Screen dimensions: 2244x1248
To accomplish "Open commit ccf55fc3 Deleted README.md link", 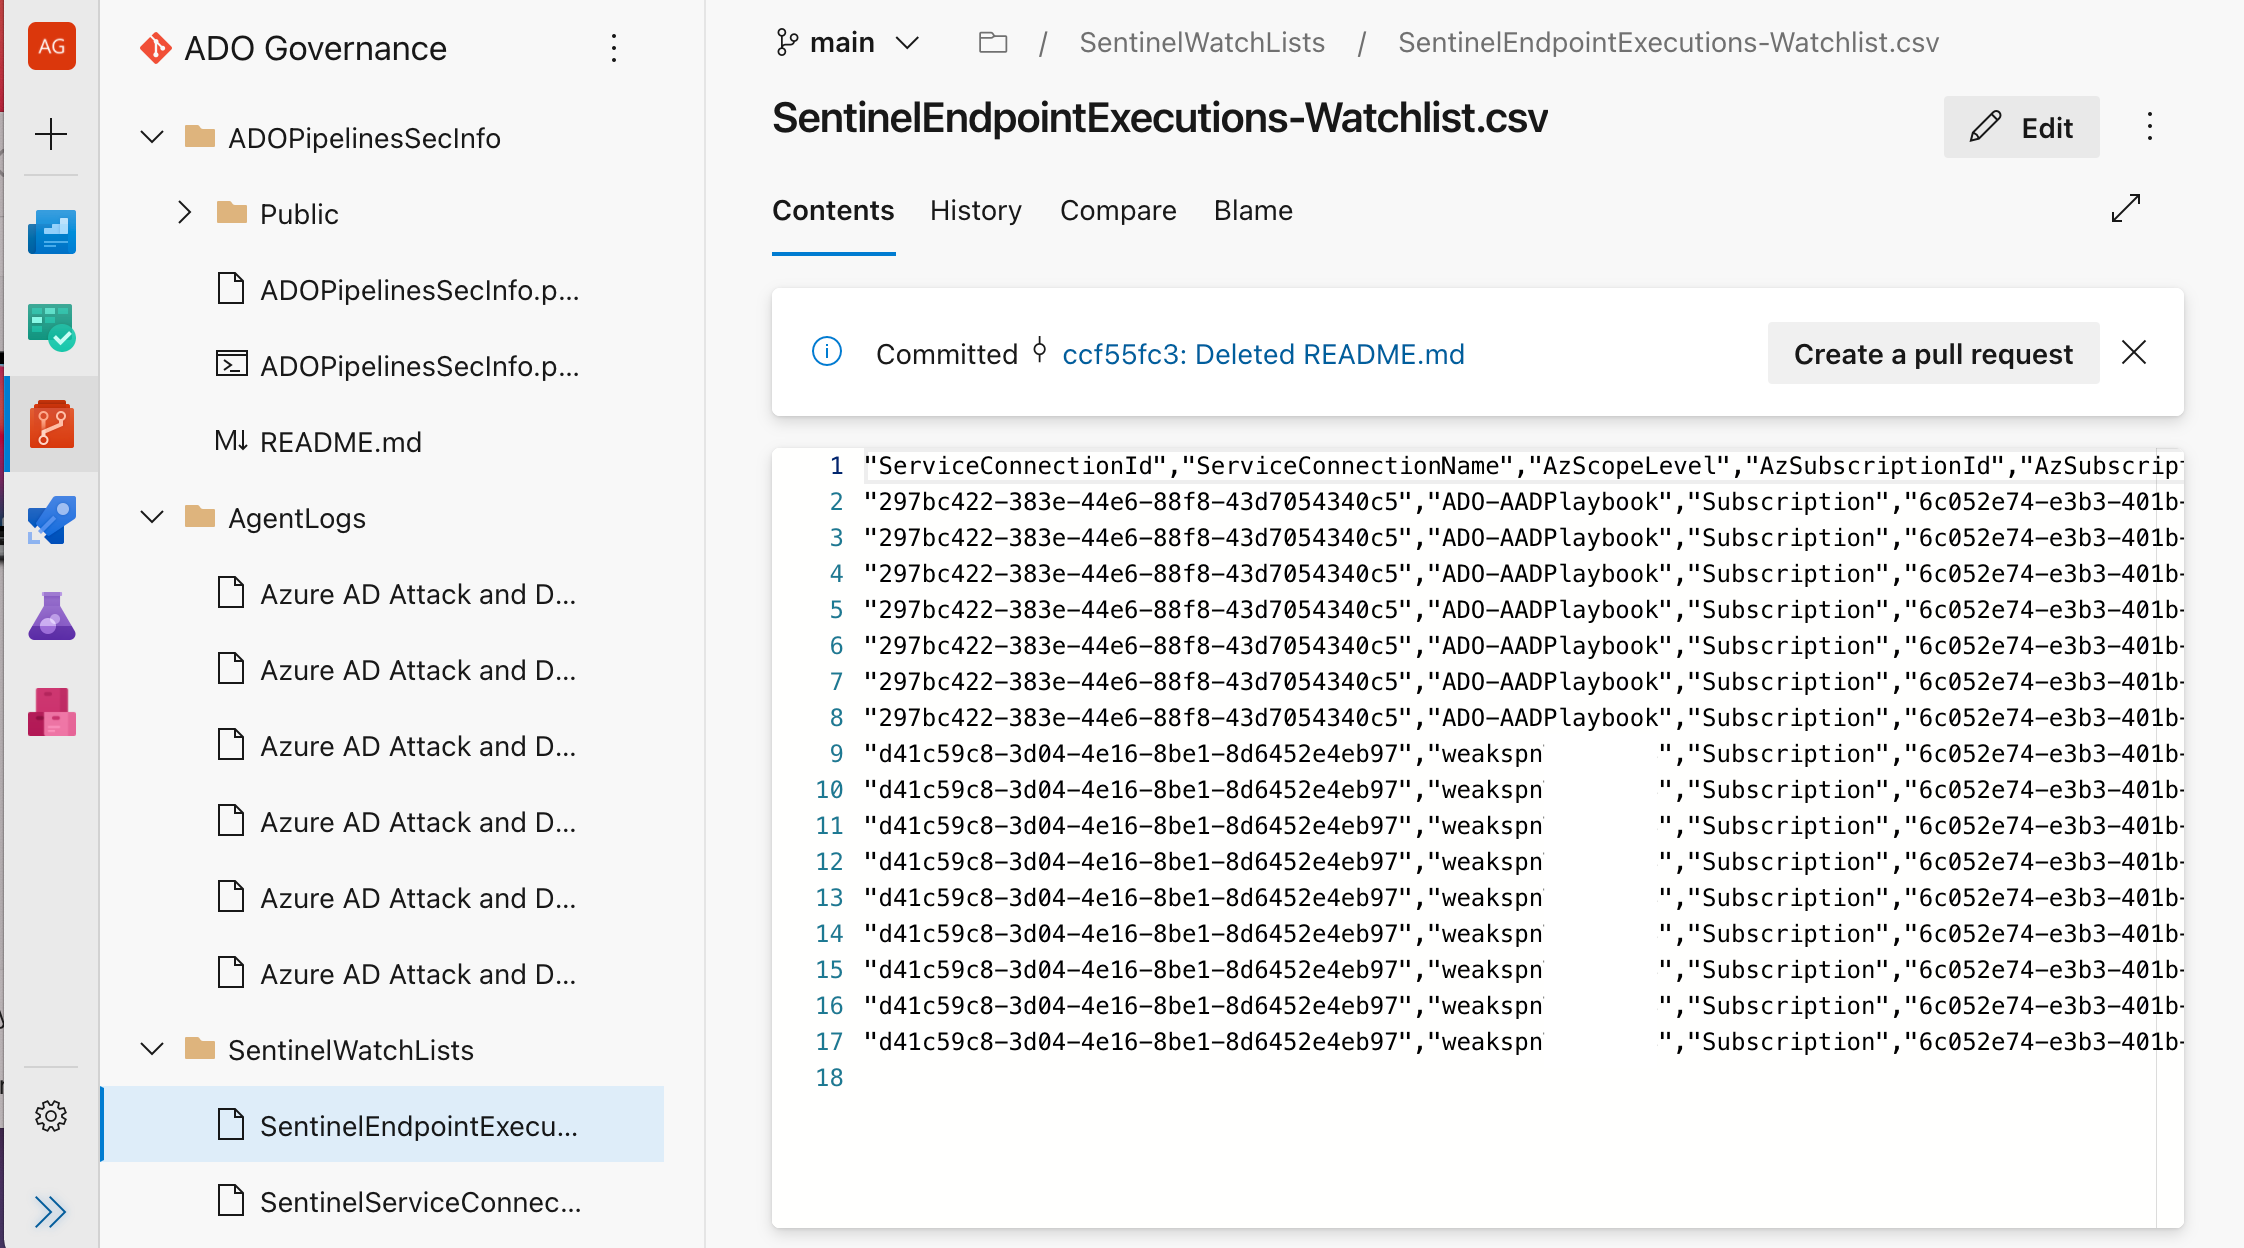I will tap(1263, 354).
